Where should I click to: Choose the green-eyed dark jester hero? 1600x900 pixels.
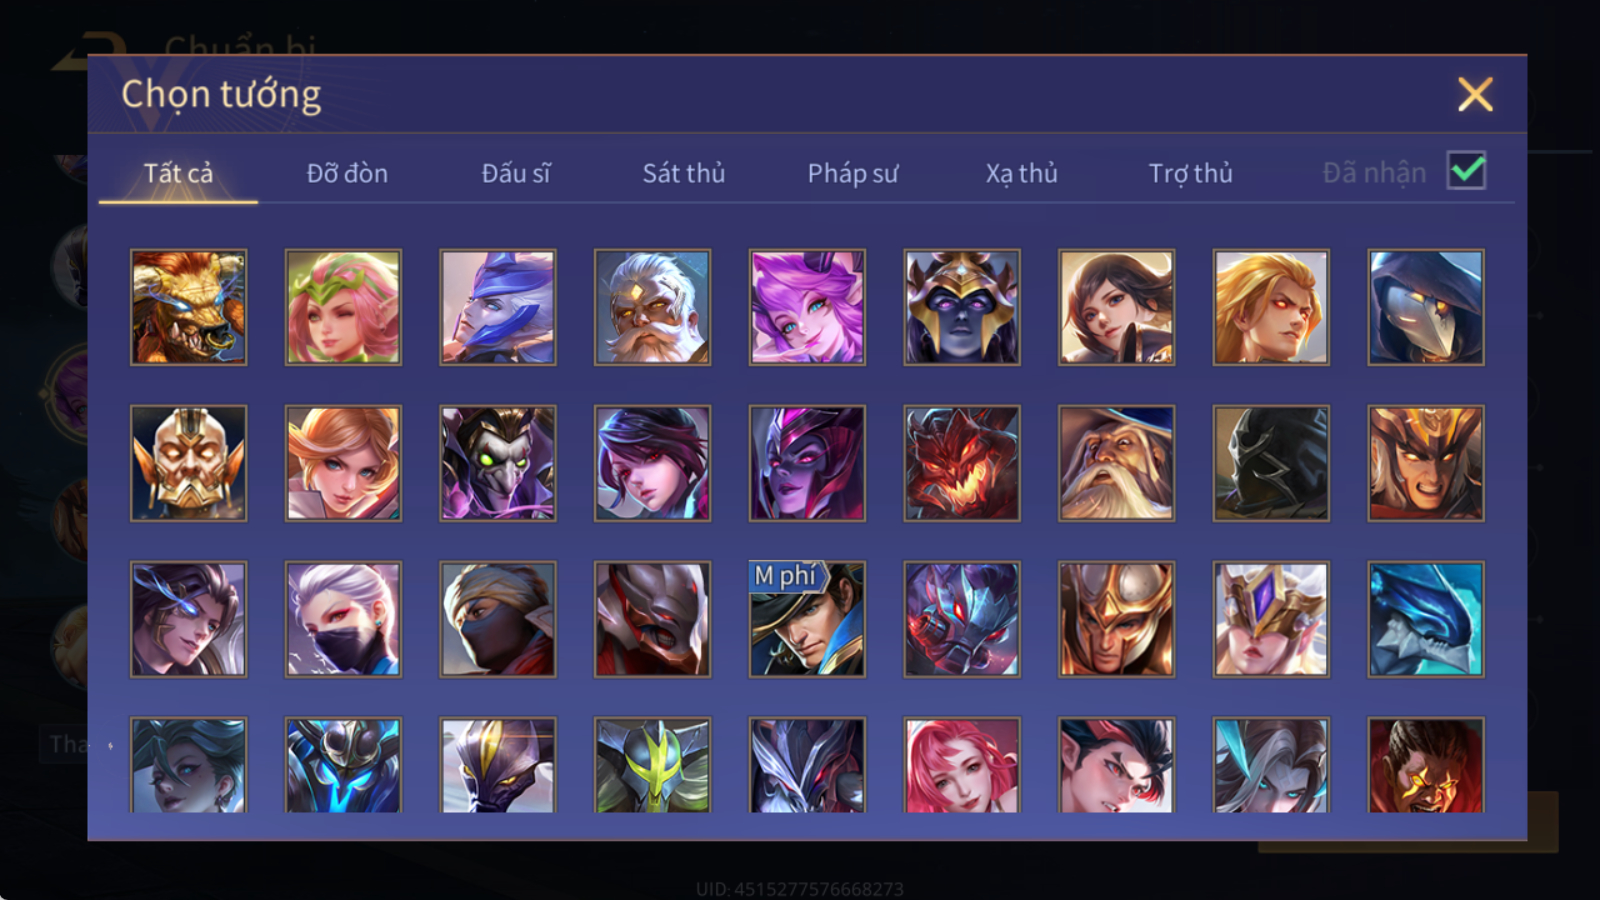coord(498,463)
